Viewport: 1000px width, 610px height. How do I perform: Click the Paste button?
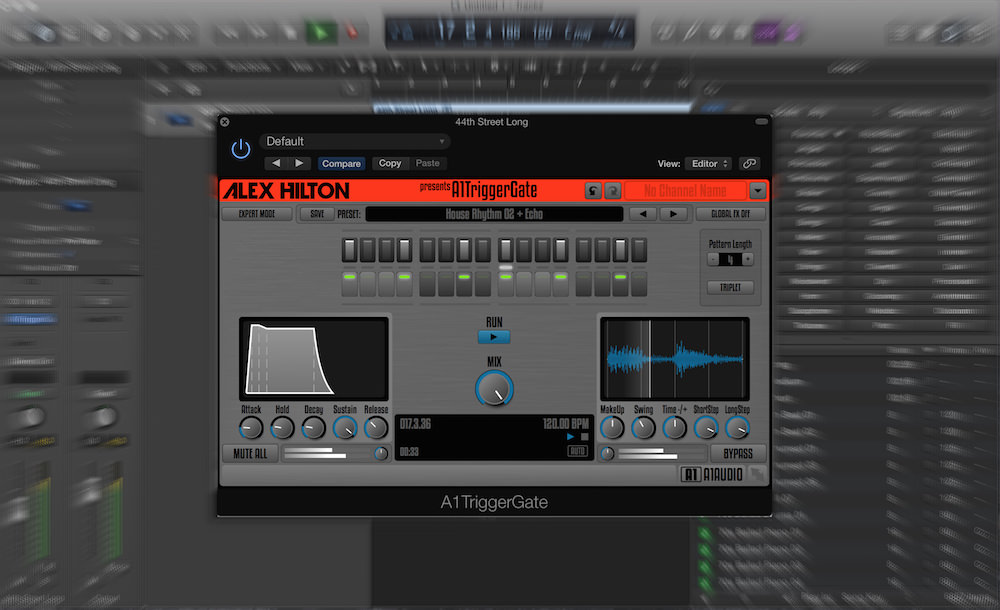coord(427,163)
